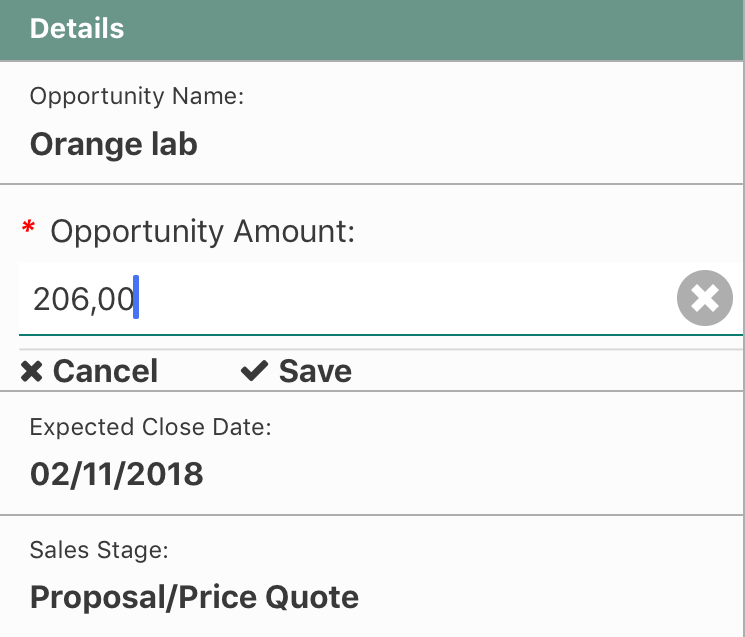Cancel editing the opportunity amount
The image size is (745, 637).
click(x=89, y=371)
